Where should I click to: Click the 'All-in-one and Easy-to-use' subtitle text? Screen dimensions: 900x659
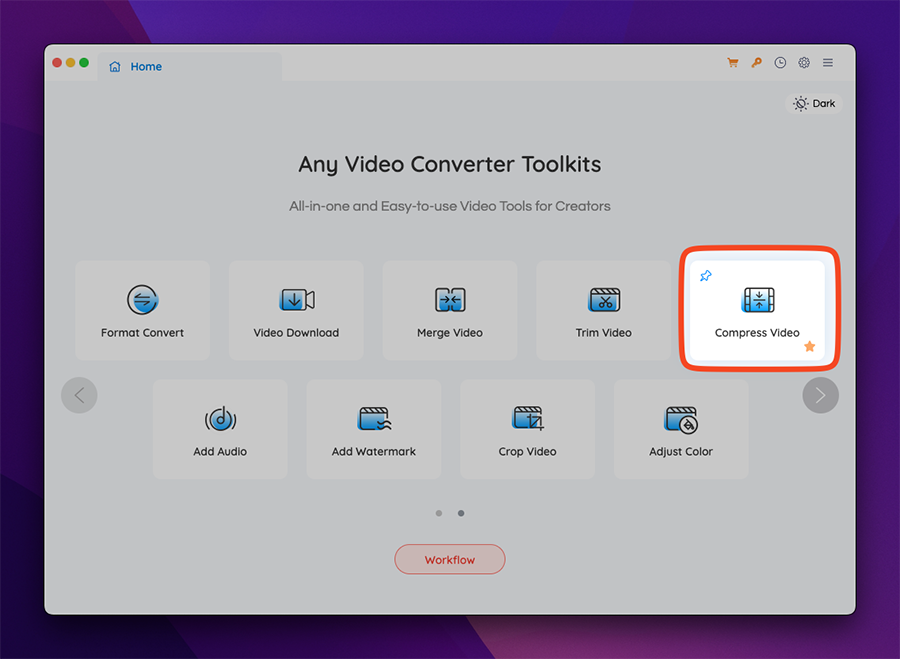[x=450, y=206]
